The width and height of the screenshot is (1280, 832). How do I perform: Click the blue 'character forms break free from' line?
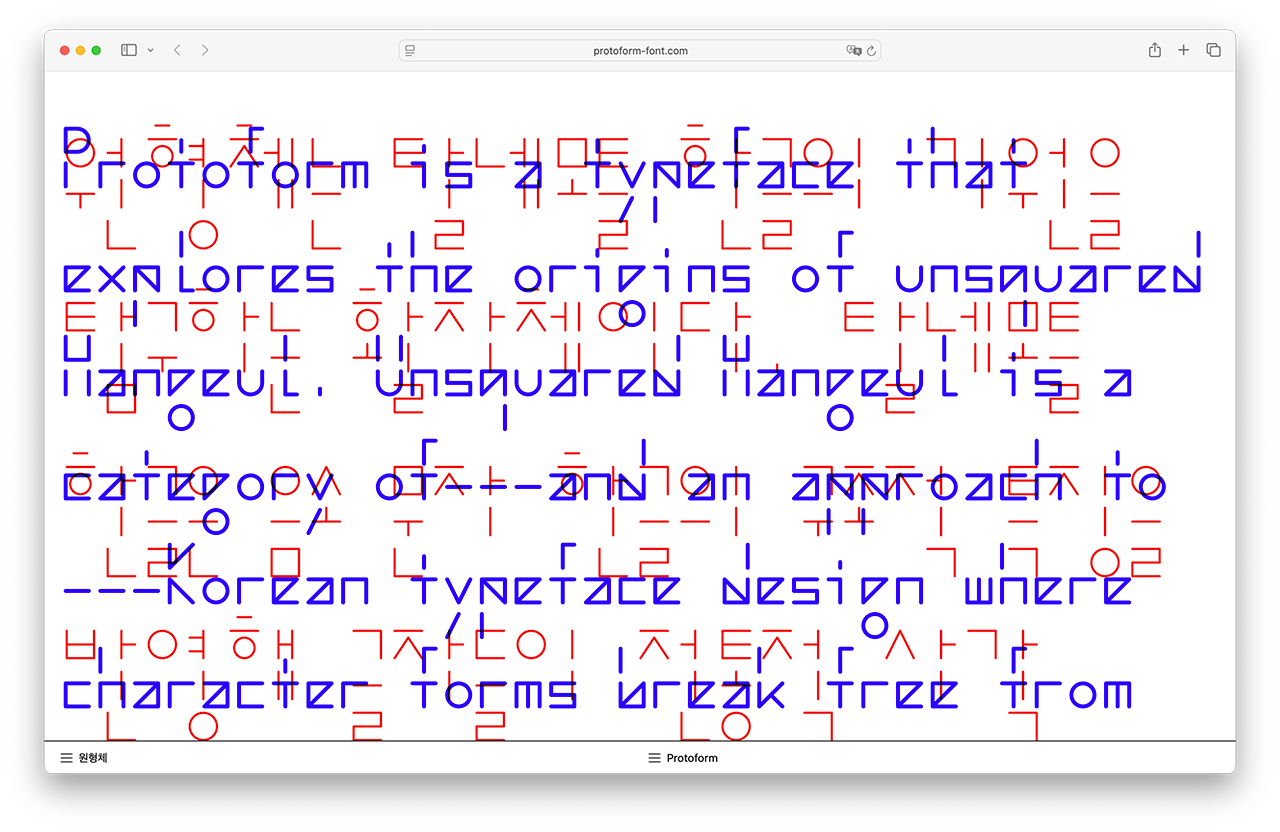597,693
